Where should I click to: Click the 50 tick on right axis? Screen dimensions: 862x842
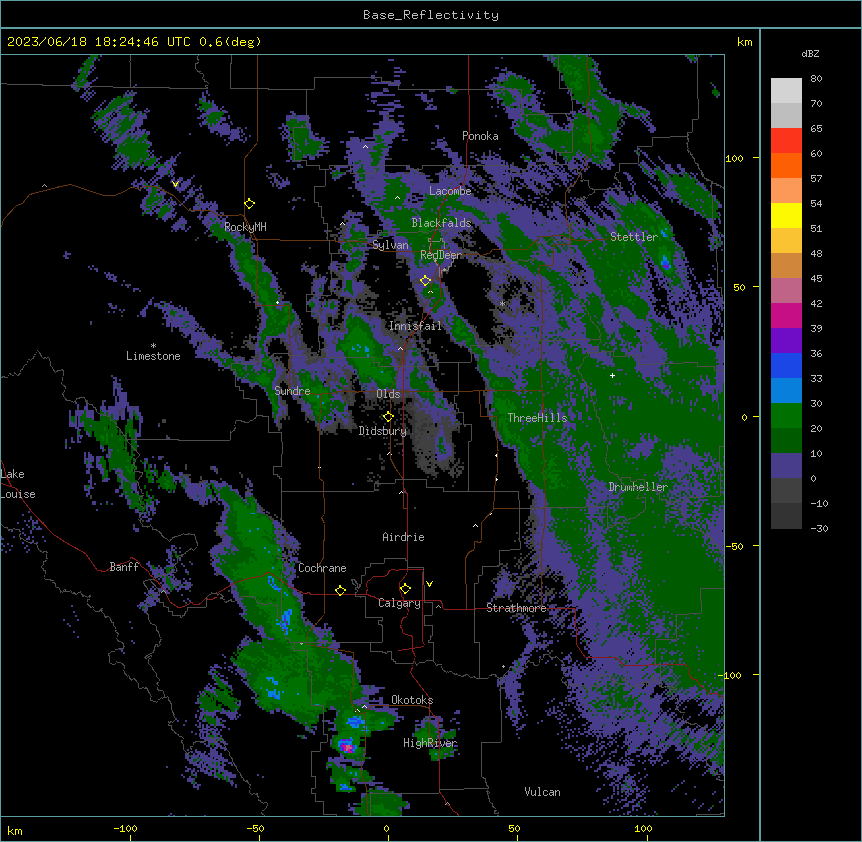[739, 287]
